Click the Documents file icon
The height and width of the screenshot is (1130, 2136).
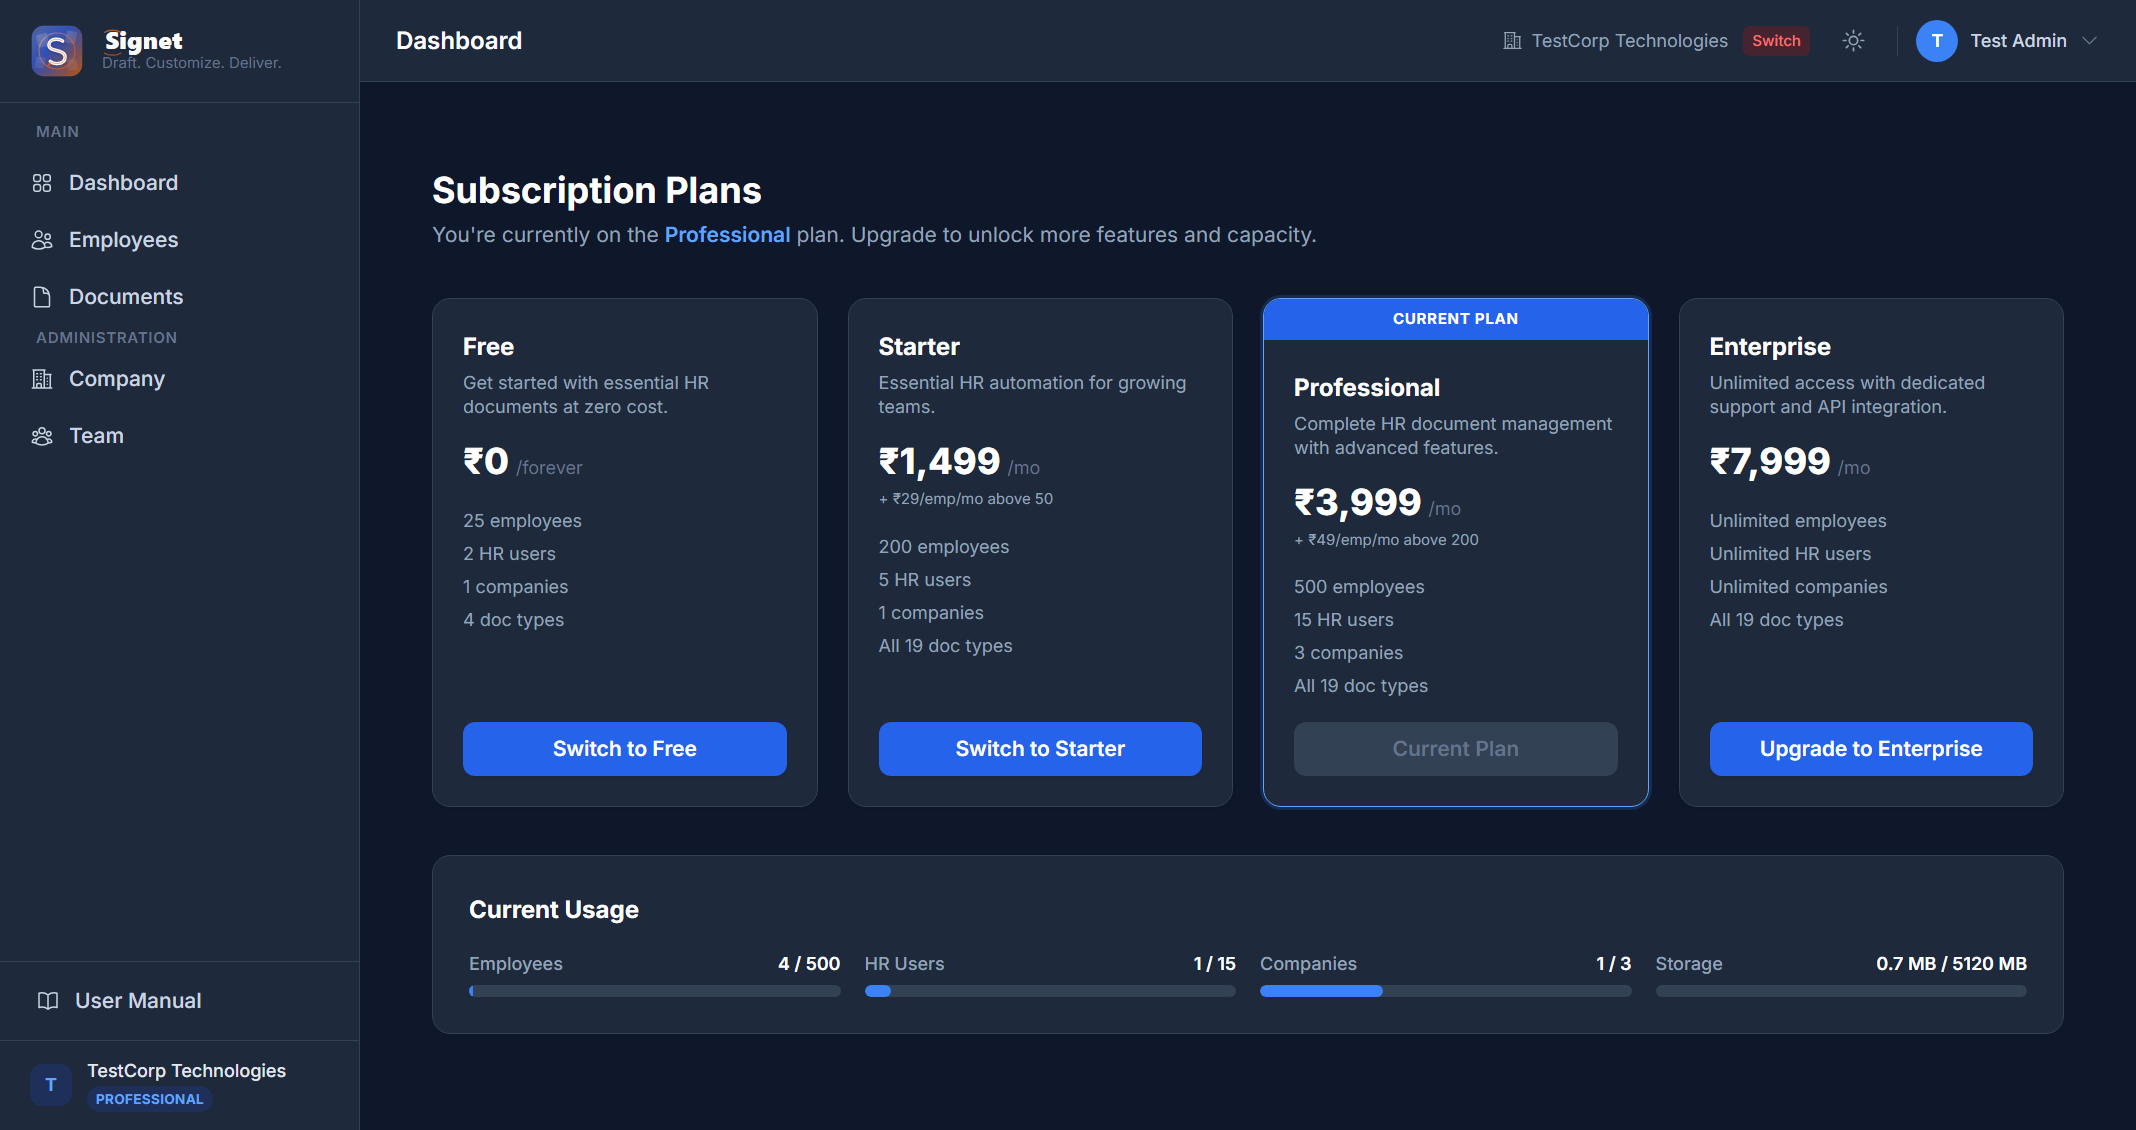tap(42, 297)
